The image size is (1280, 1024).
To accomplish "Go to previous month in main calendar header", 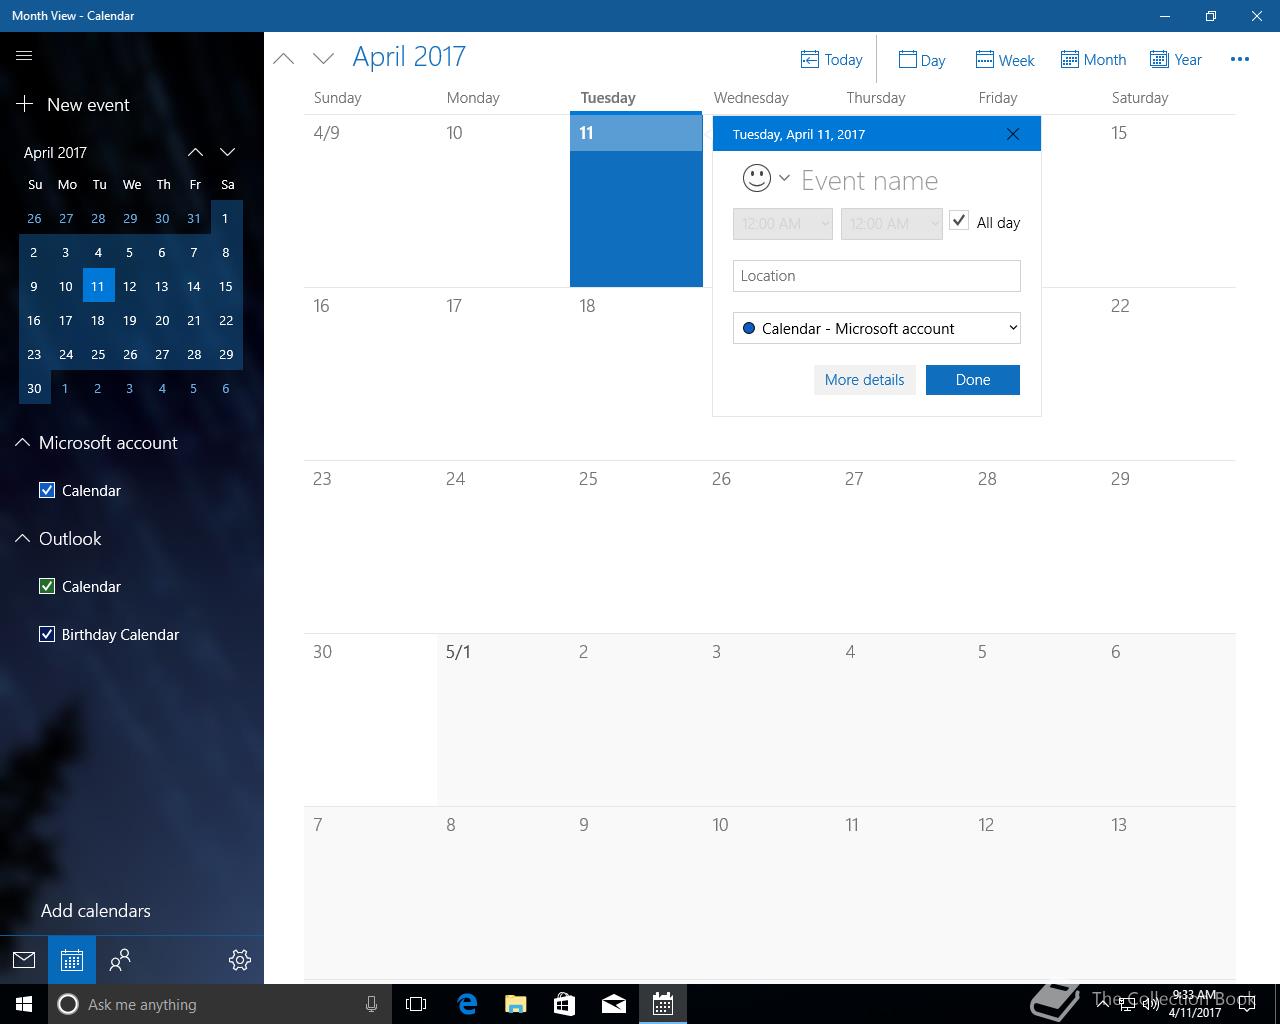I will pyautogui.click(x=284, y=59).
